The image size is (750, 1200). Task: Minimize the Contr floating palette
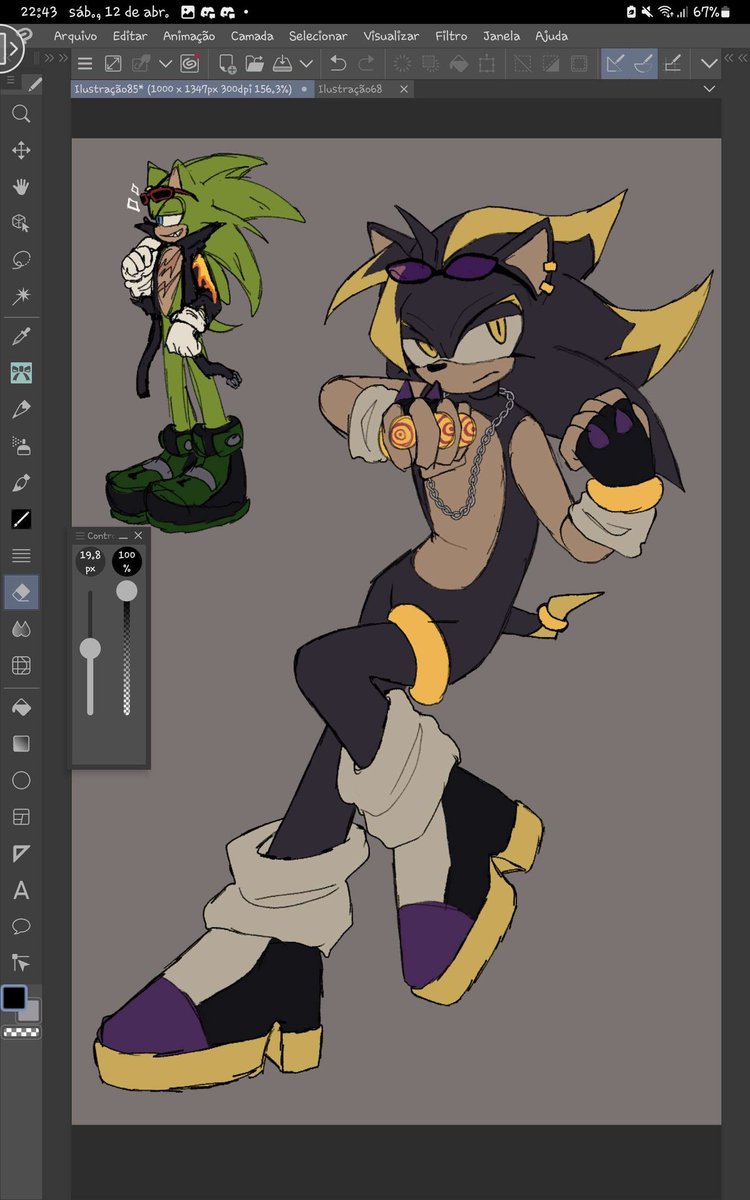122,536
